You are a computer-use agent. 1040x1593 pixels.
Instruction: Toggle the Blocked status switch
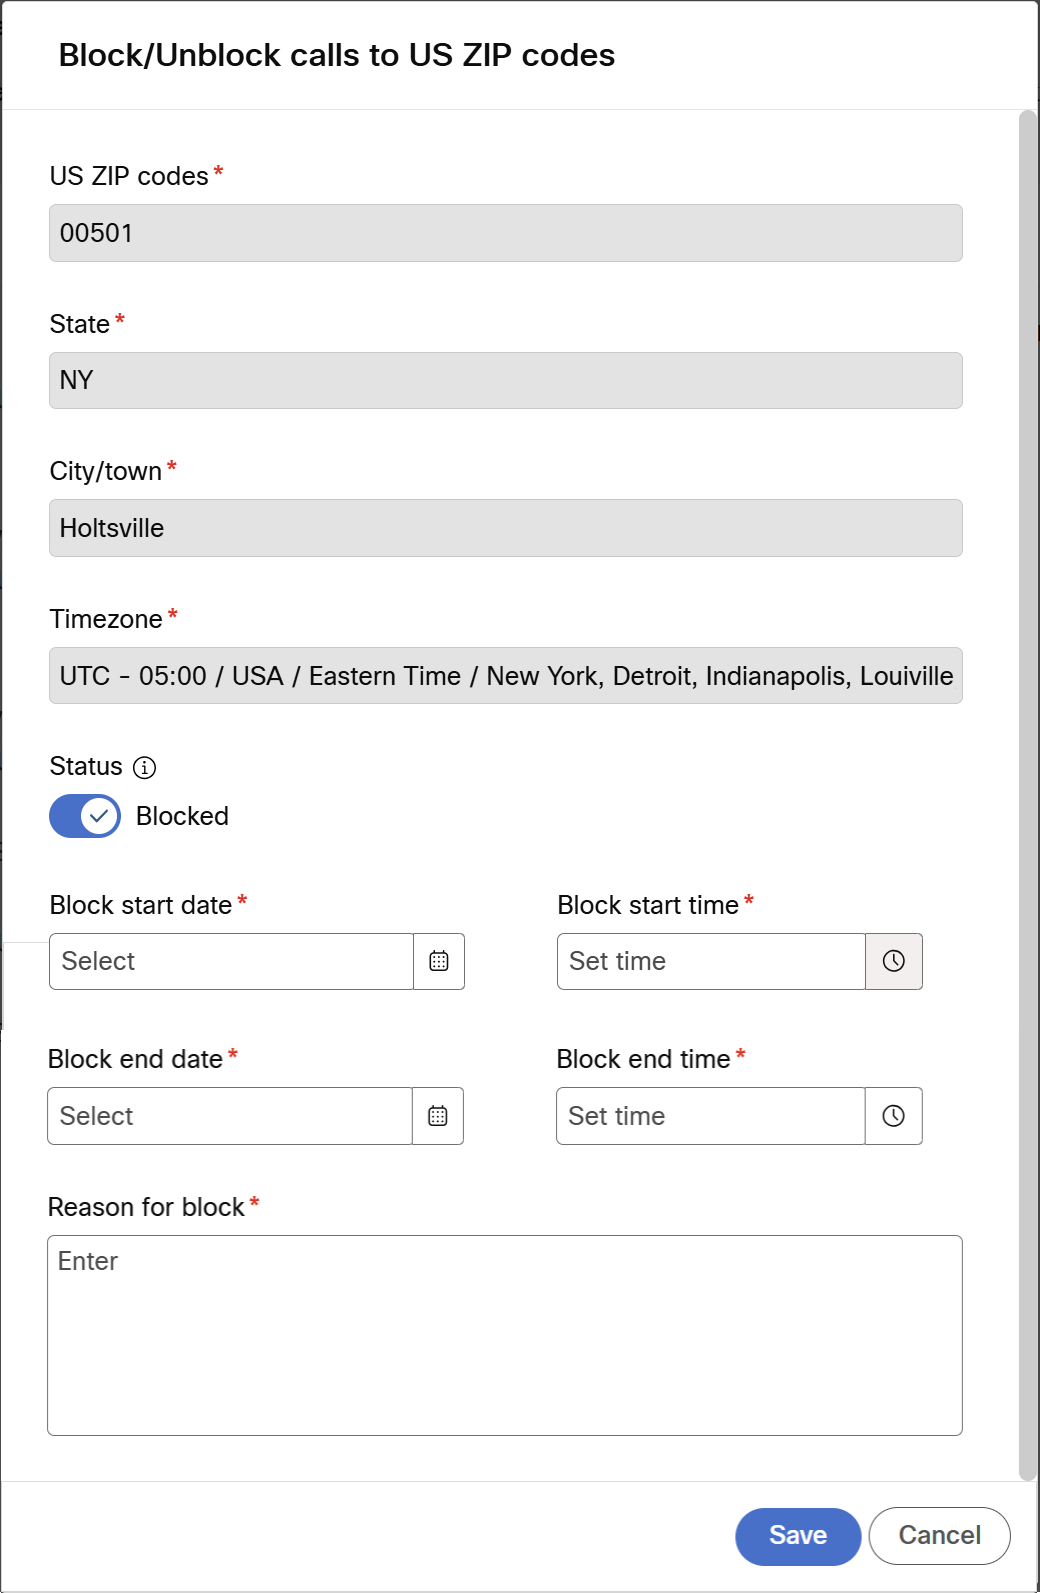(85, 816)
